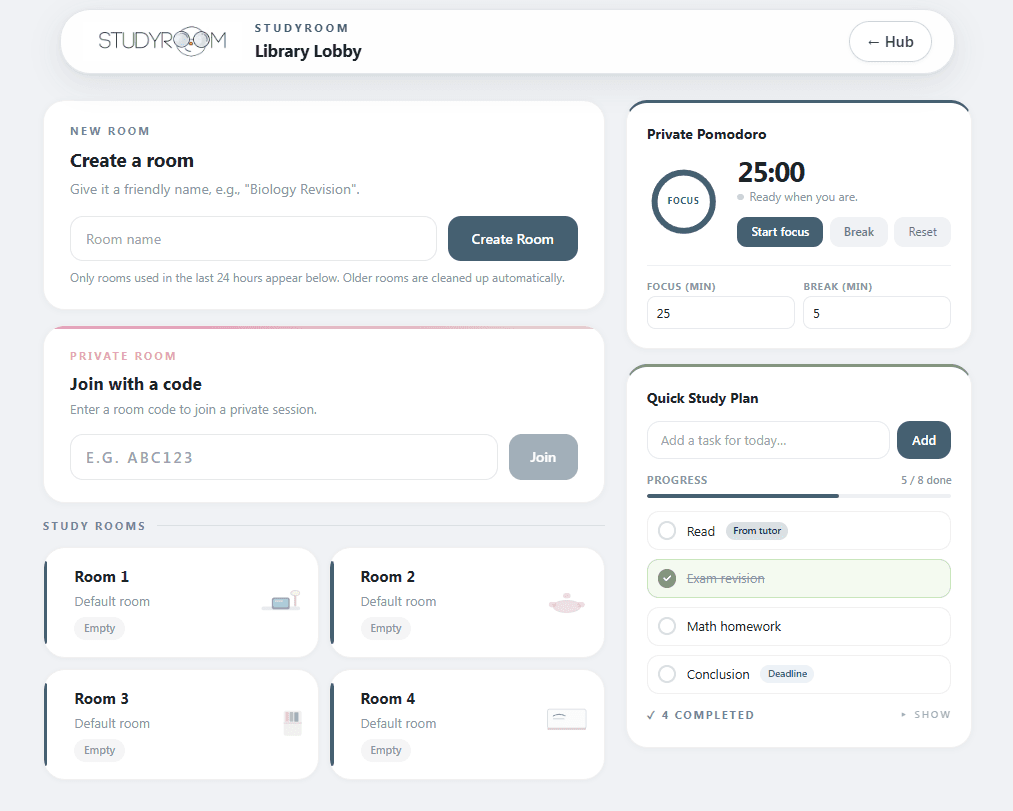Show the 4 completed tasks
1013x811 pixels.
[926, 715]
